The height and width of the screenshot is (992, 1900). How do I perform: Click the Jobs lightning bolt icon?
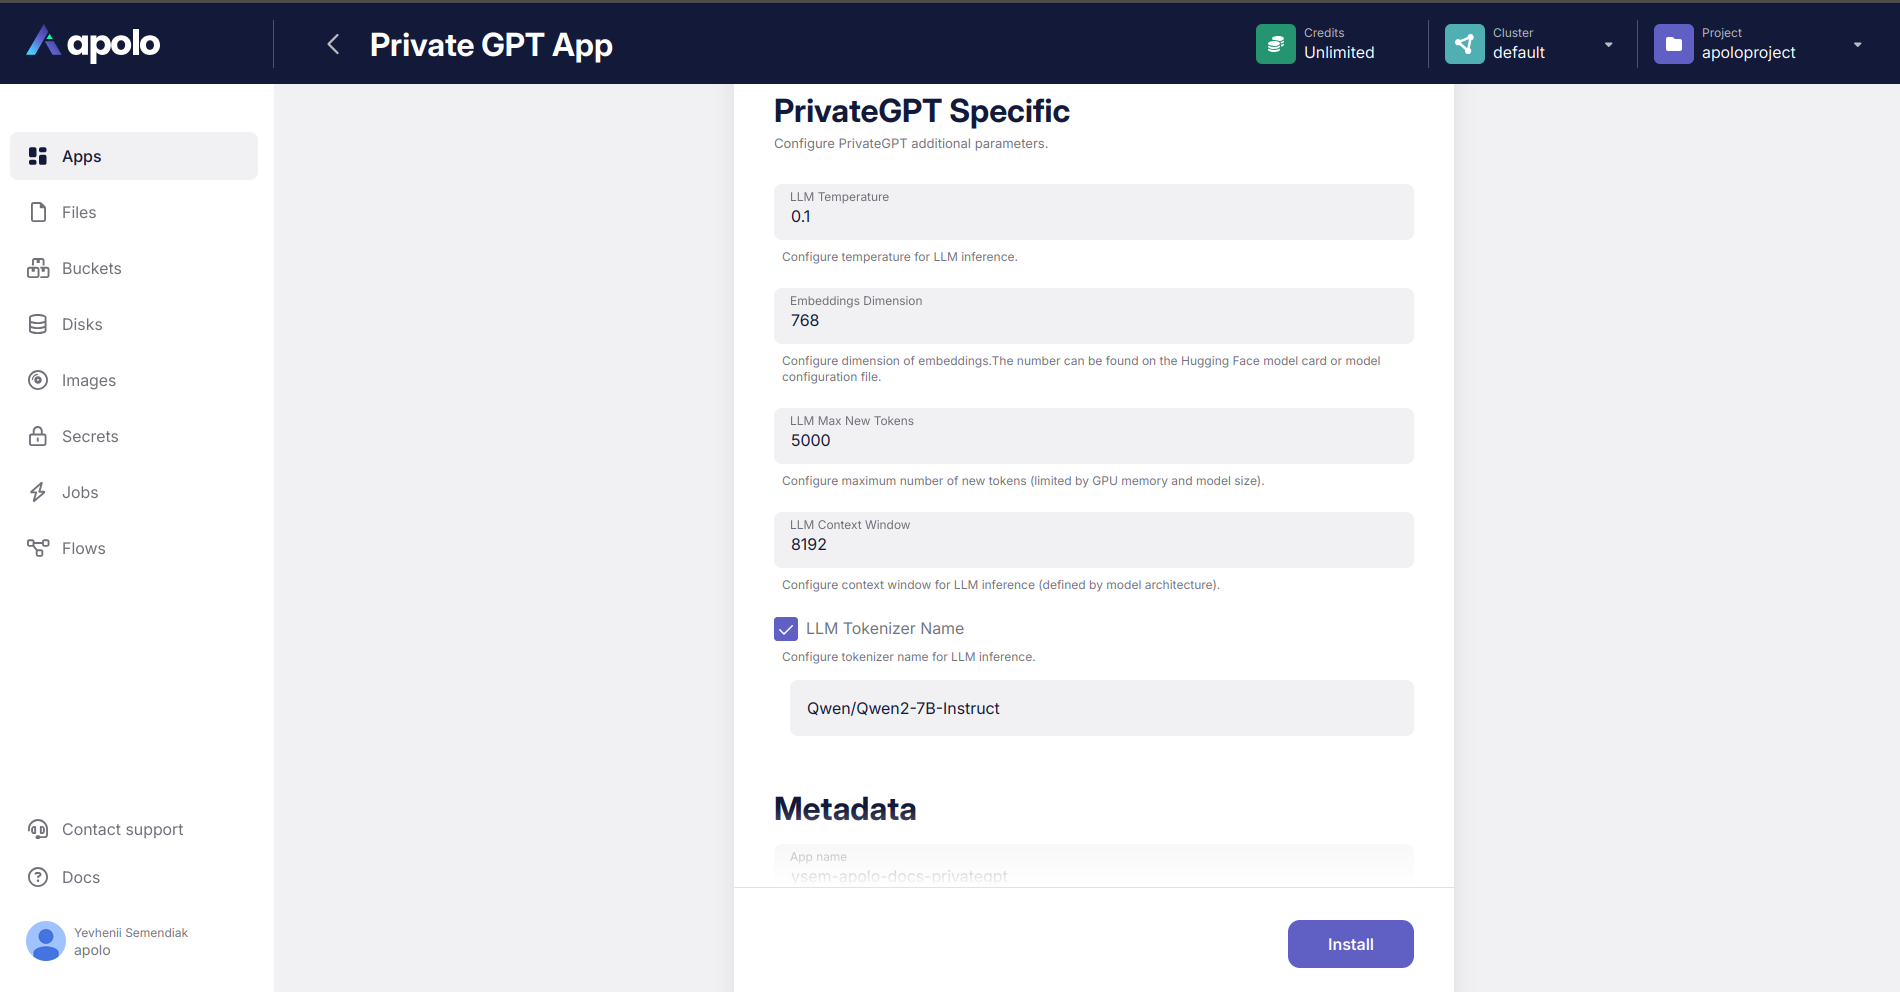[x=38, y=492]
